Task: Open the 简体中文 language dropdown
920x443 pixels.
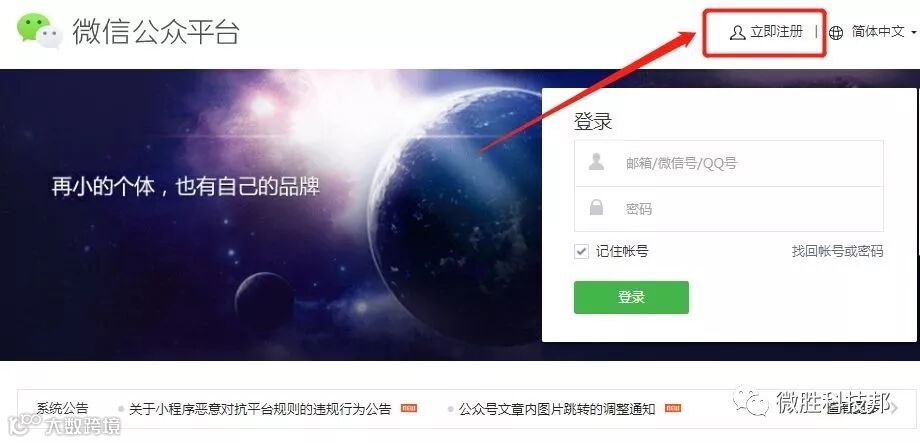Action: pyautogui.click(x=878, y=32)
